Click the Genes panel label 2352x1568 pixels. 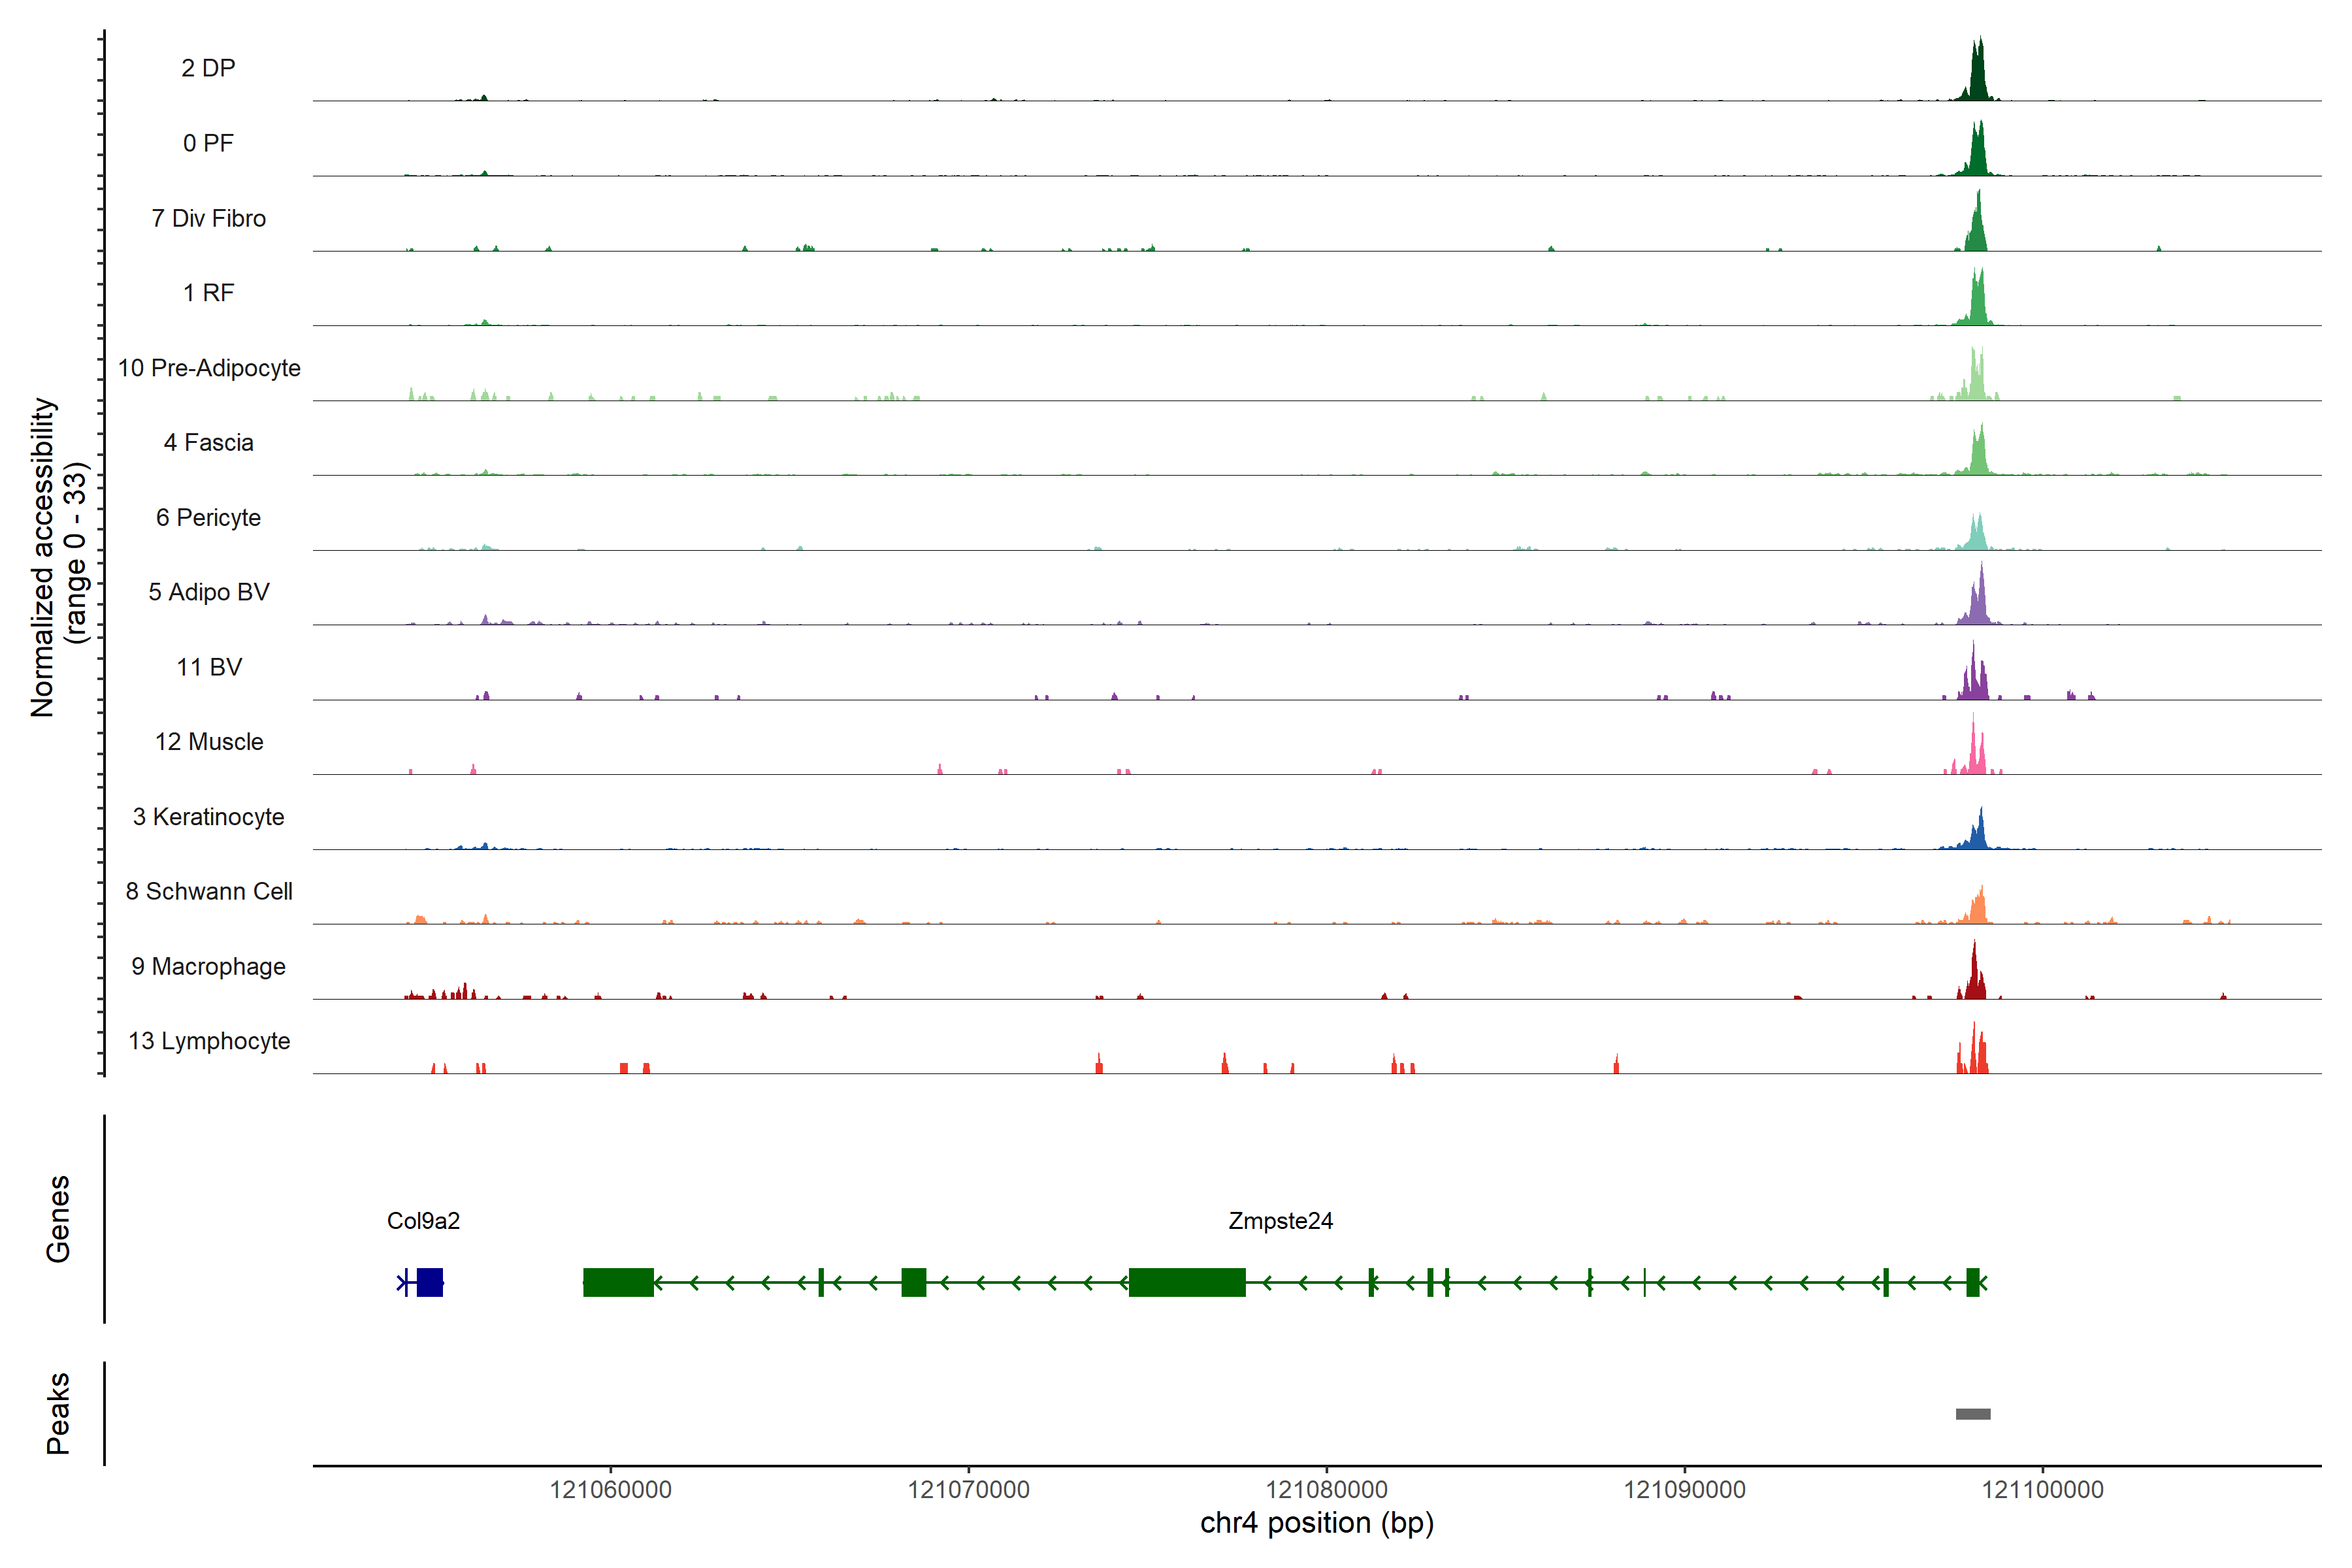(58, 1218)
